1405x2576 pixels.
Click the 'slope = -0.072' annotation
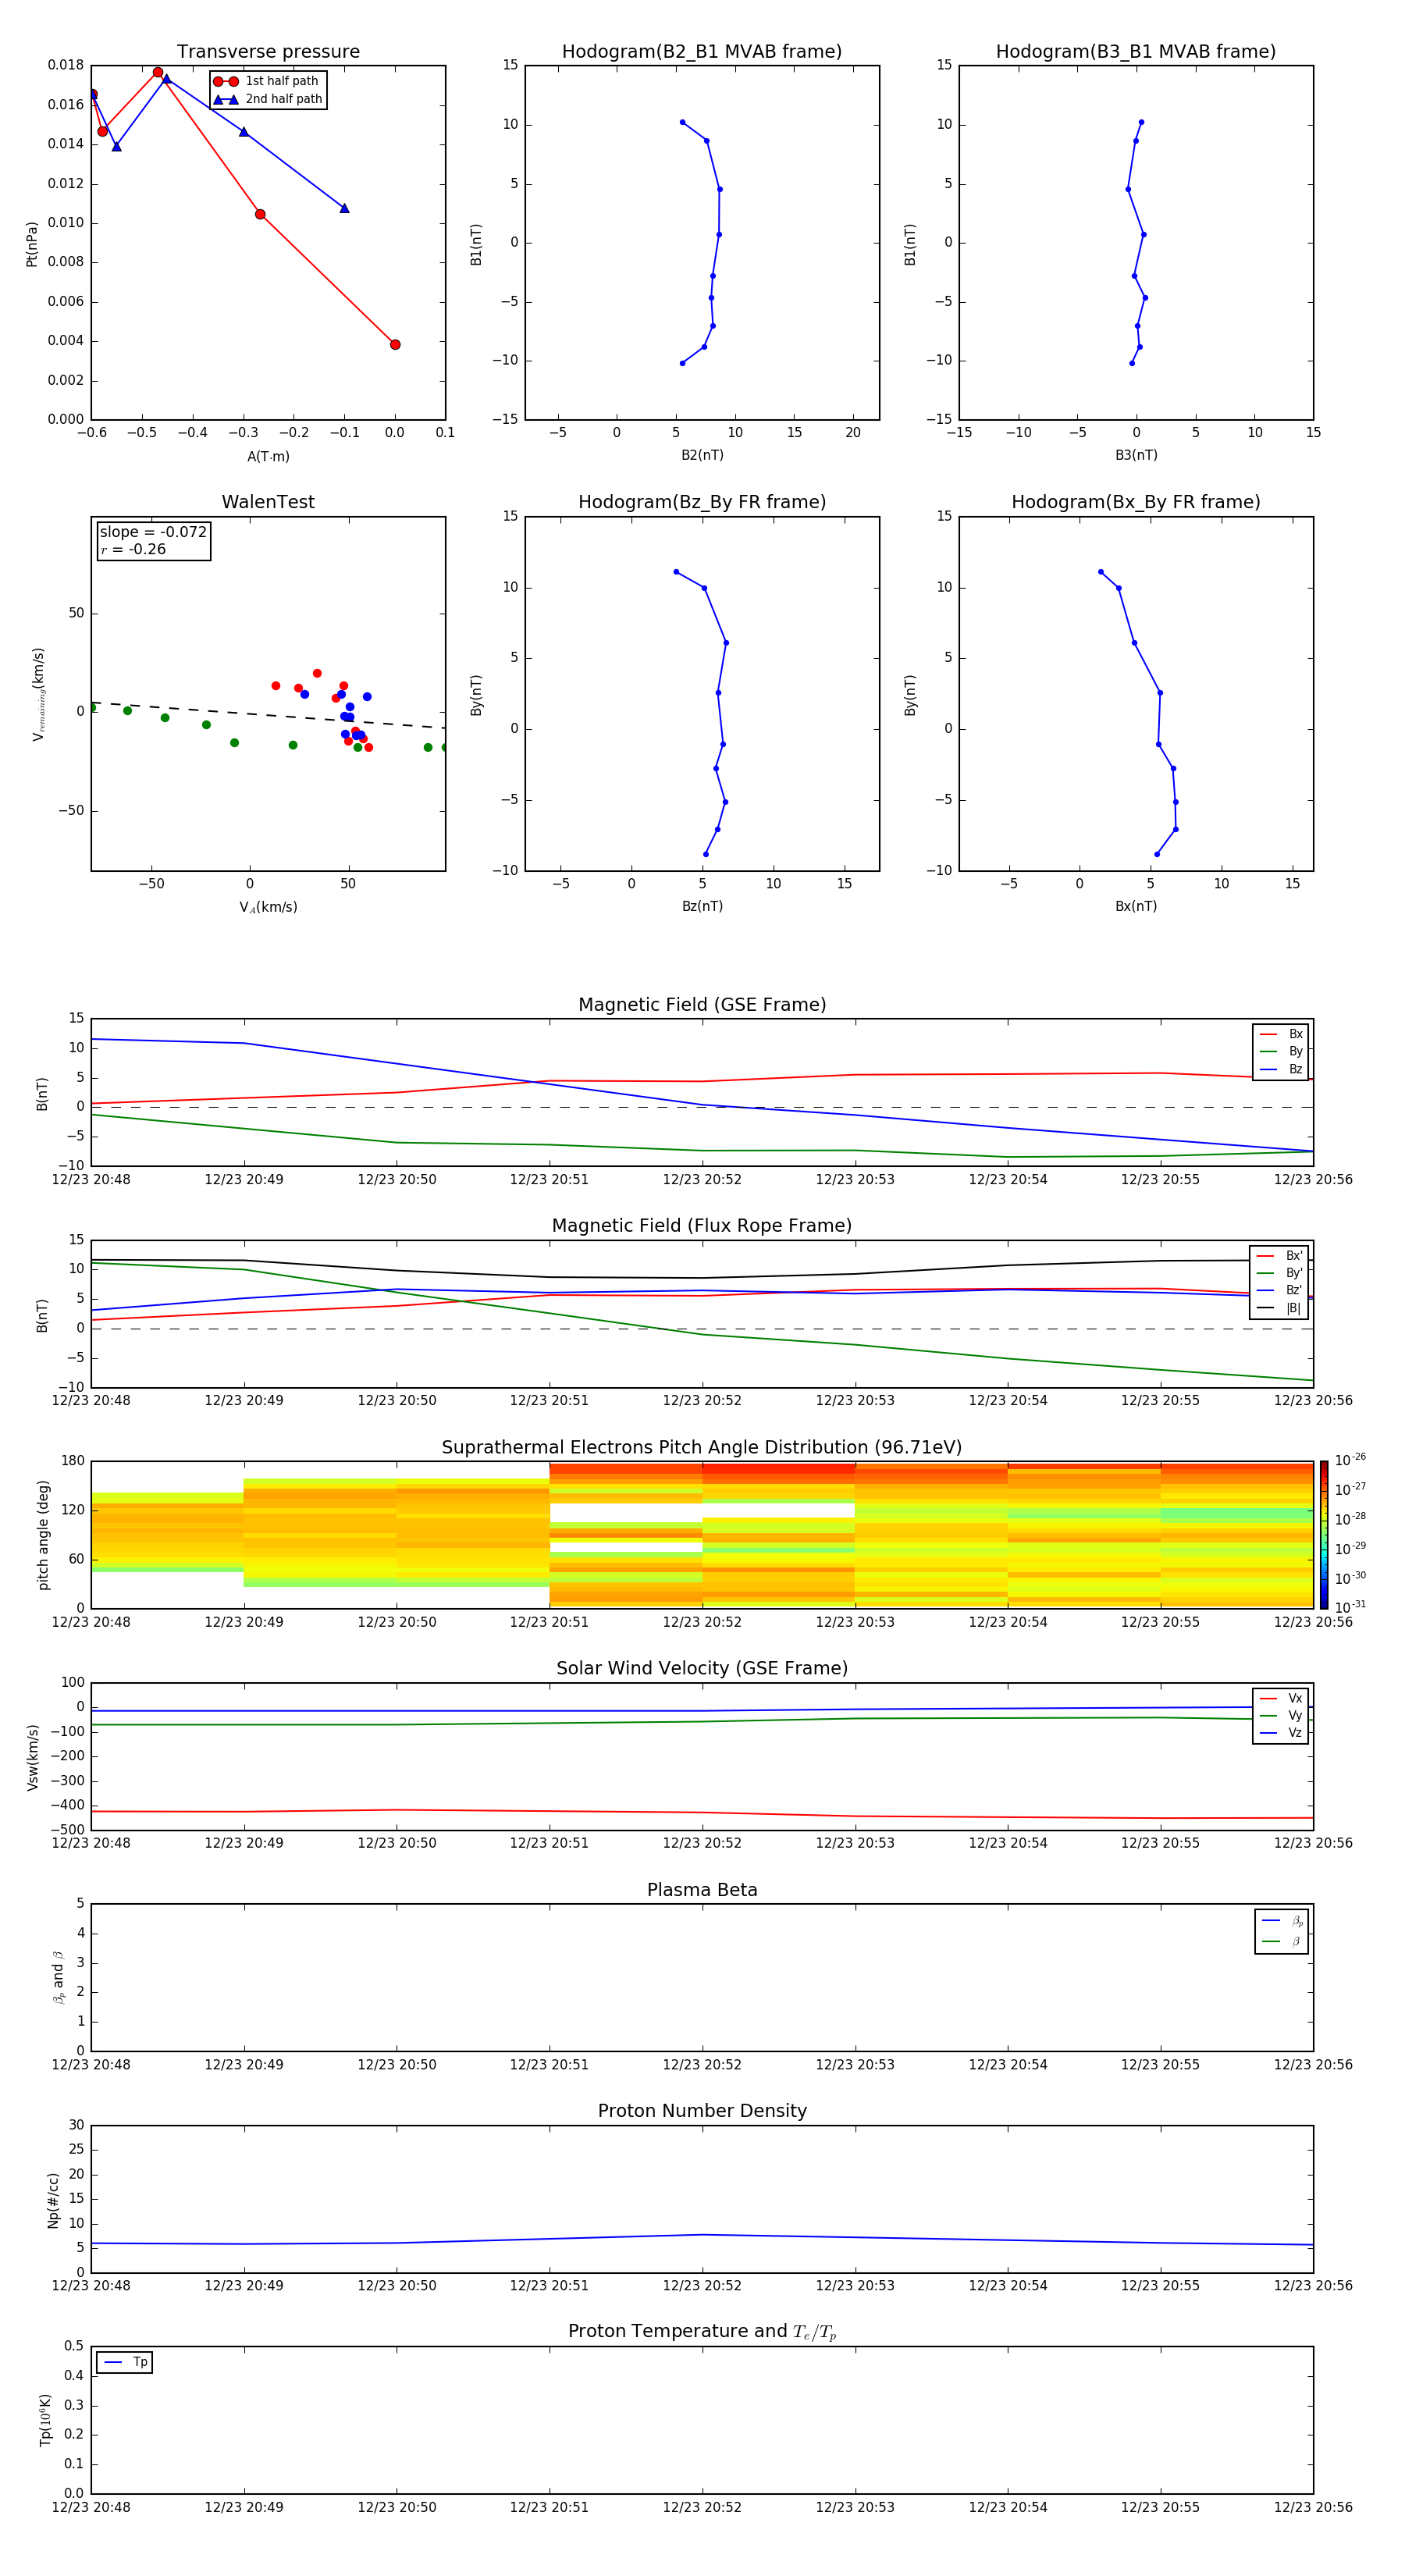point(153,532)
